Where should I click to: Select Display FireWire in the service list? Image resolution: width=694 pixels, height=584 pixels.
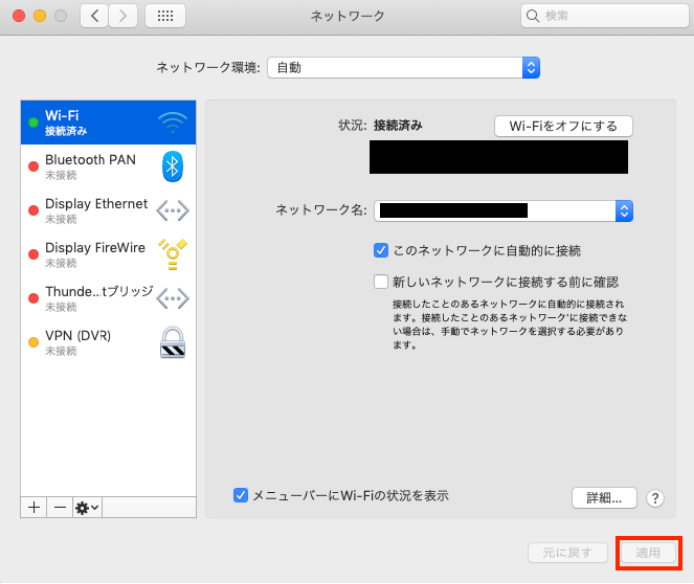(x=108, y=254)
